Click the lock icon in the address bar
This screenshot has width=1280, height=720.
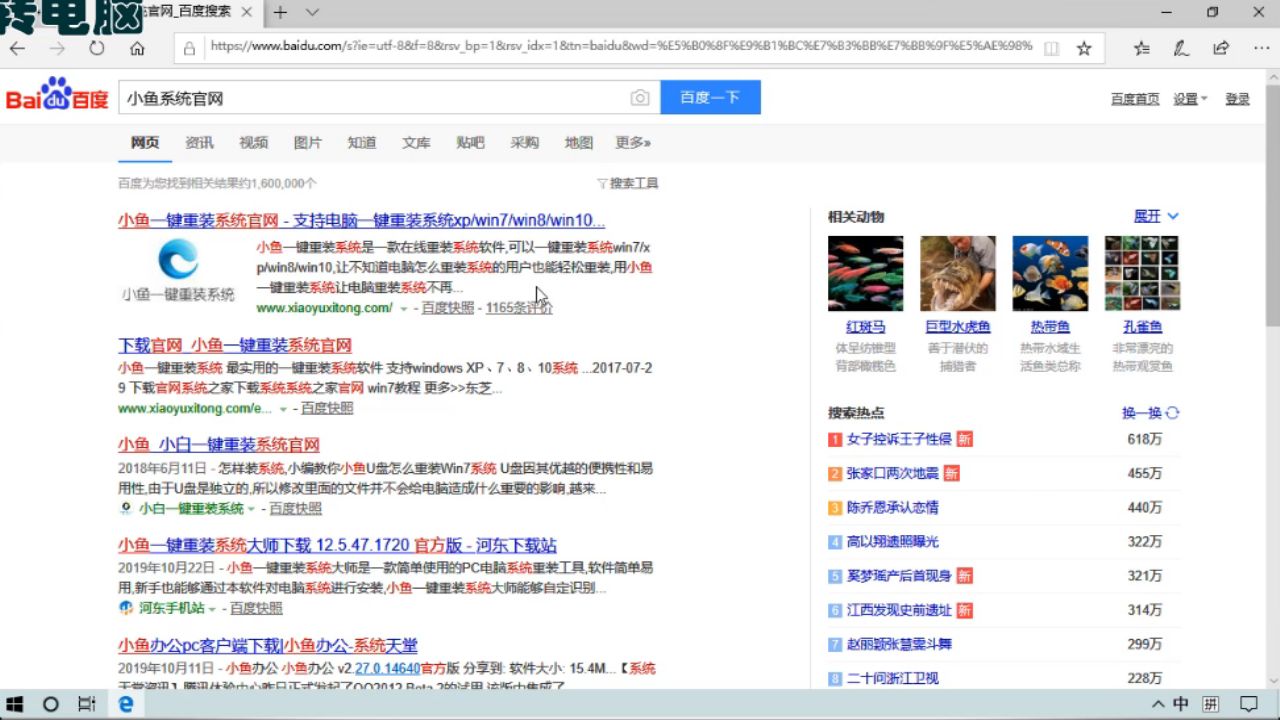click(x=188, y=47)
